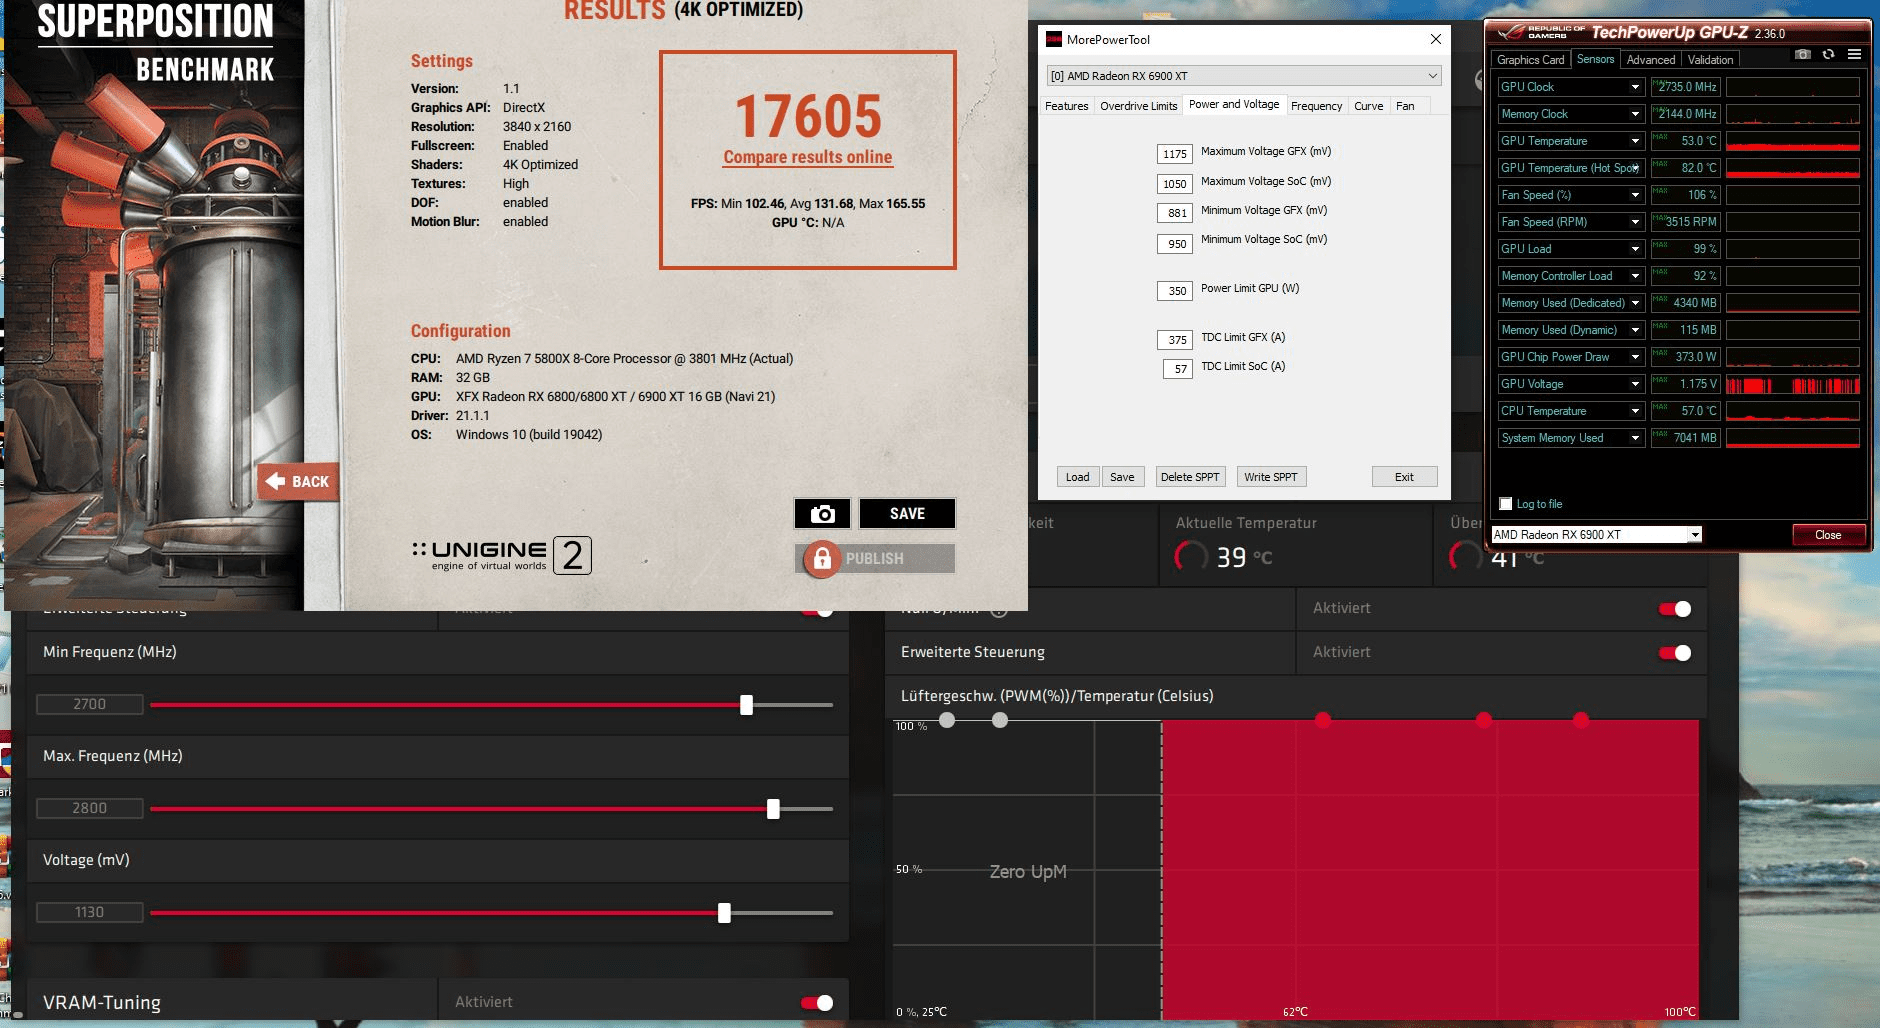Switch to the Frequency tab in MorePowerTool
This screenshot has width=1880, height=1028.
[1316, 106]
